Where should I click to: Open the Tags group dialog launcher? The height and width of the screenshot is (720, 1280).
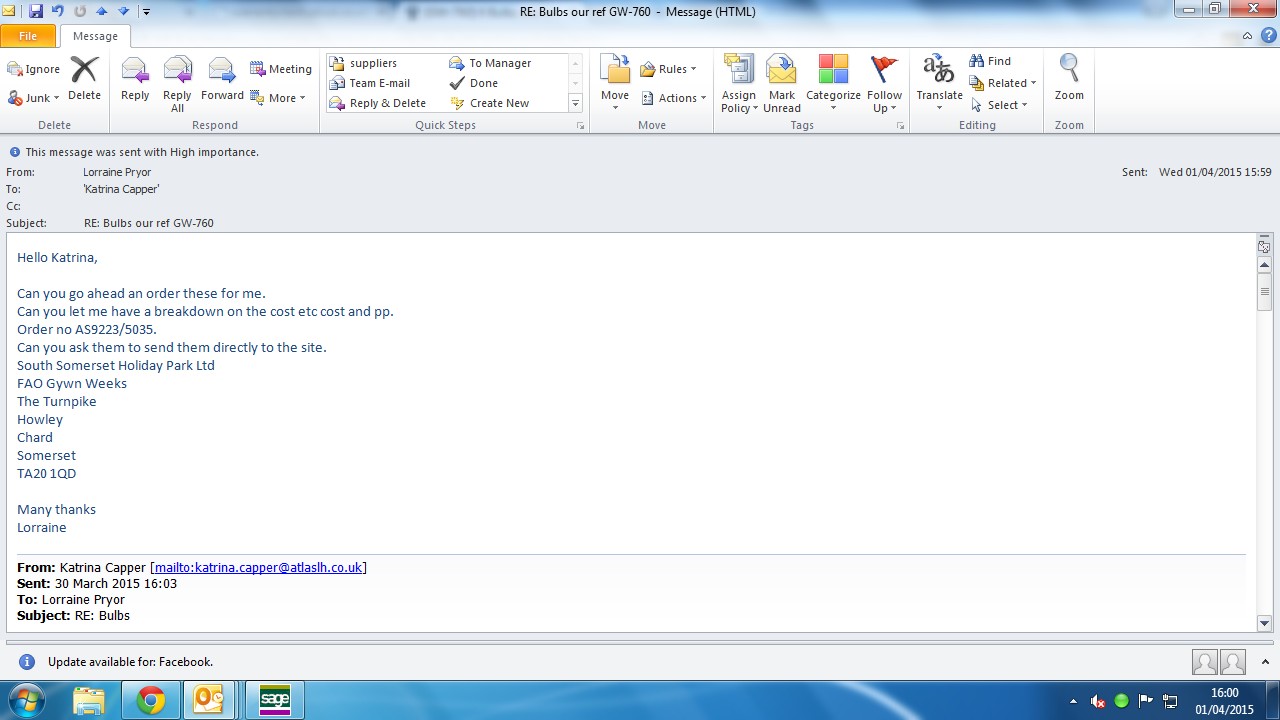(x=900, y=126)
